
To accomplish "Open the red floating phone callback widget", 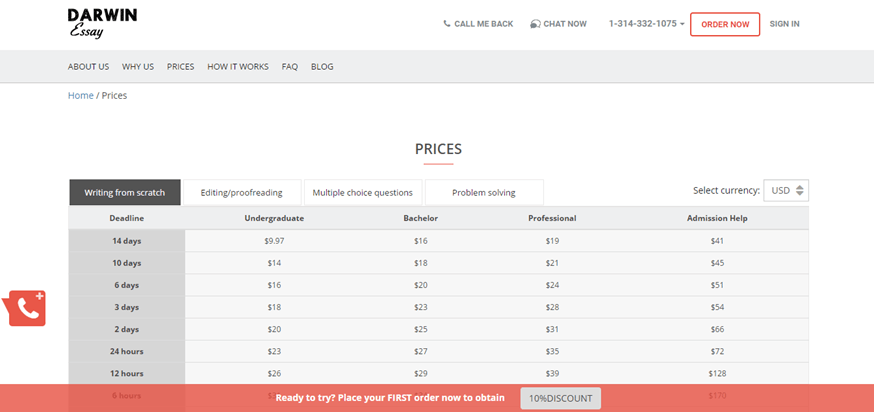I will (25, 308).
